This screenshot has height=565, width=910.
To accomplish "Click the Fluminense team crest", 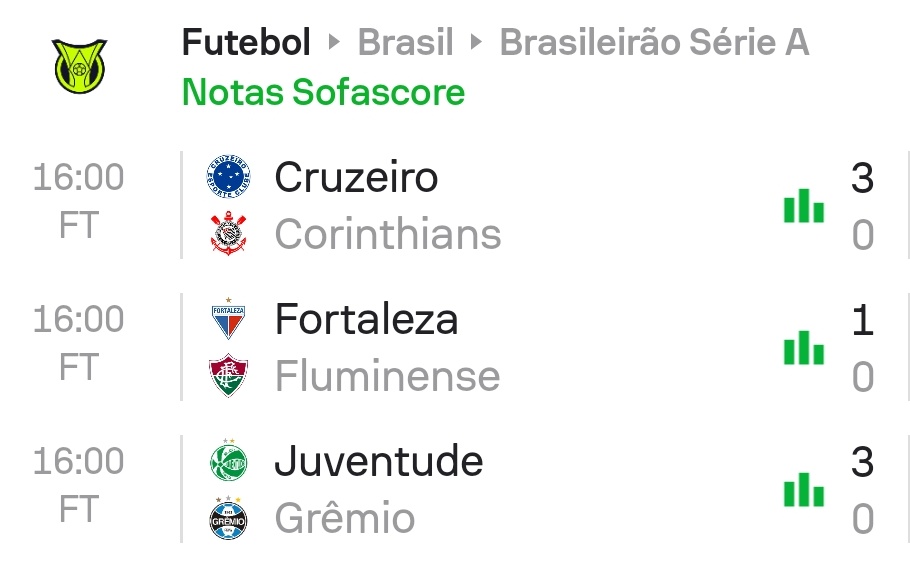I will click(x=228, y=376).
